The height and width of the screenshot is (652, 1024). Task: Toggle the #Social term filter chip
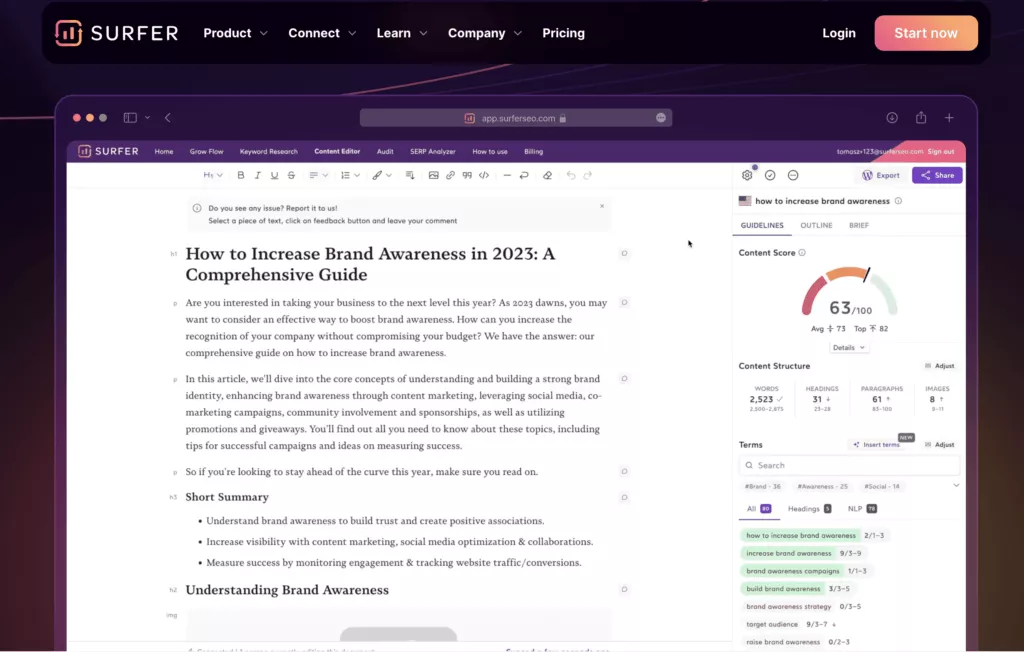(881, 486)
